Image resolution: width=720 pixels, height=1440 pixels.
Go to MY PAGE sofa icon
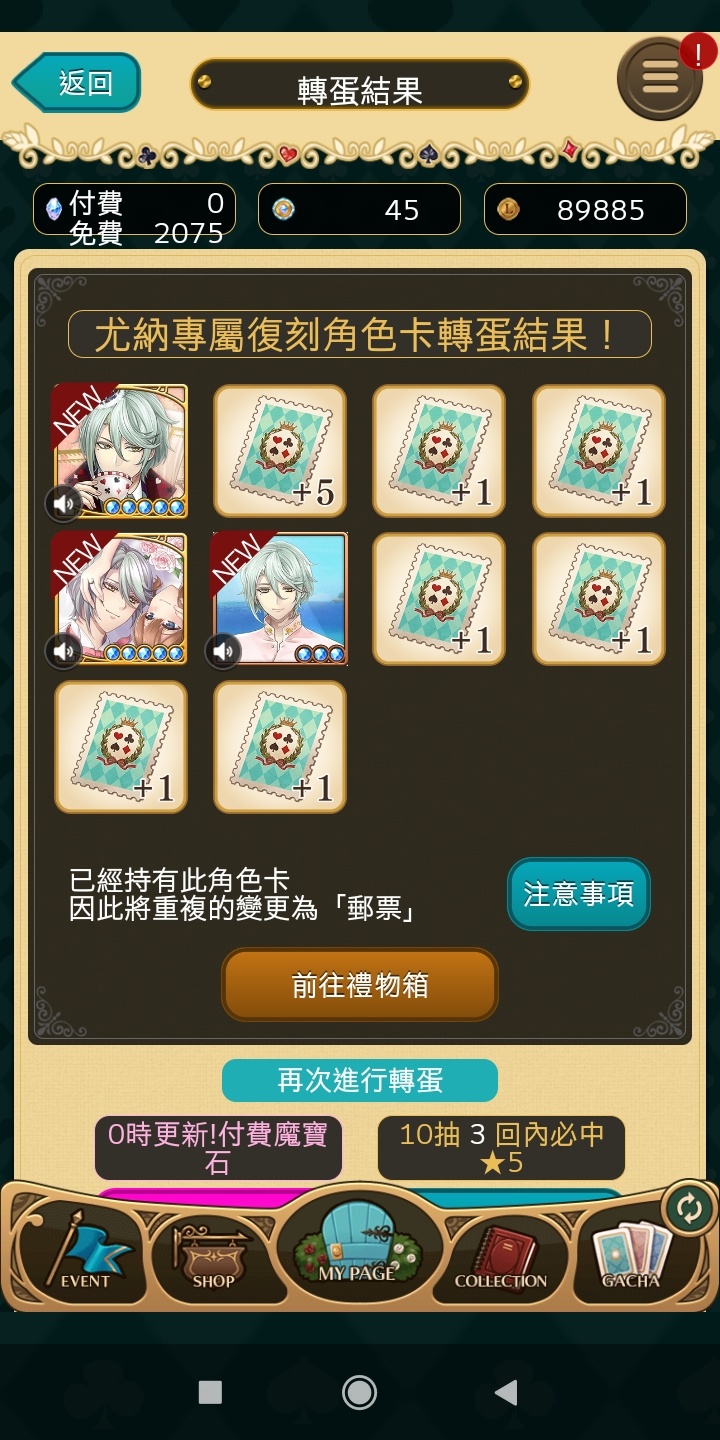358,1243
